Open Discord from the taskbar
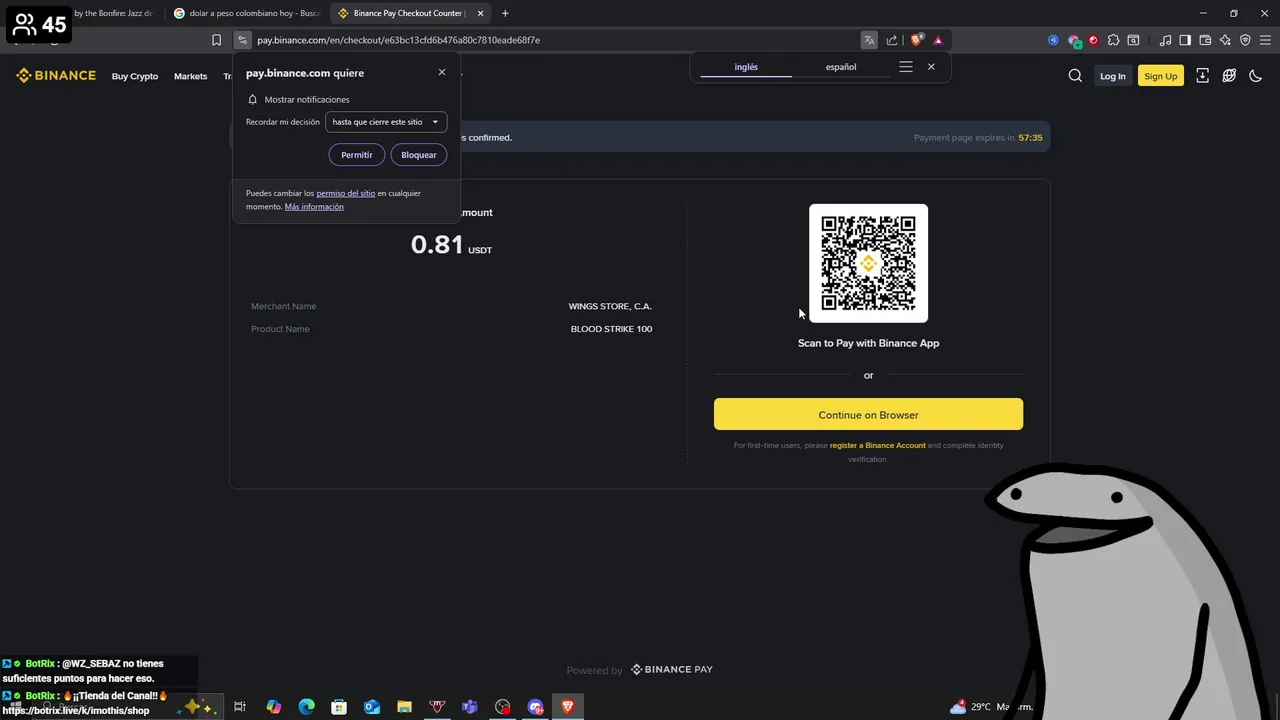Screen dimensions: 1280x720 pos(535,707)
